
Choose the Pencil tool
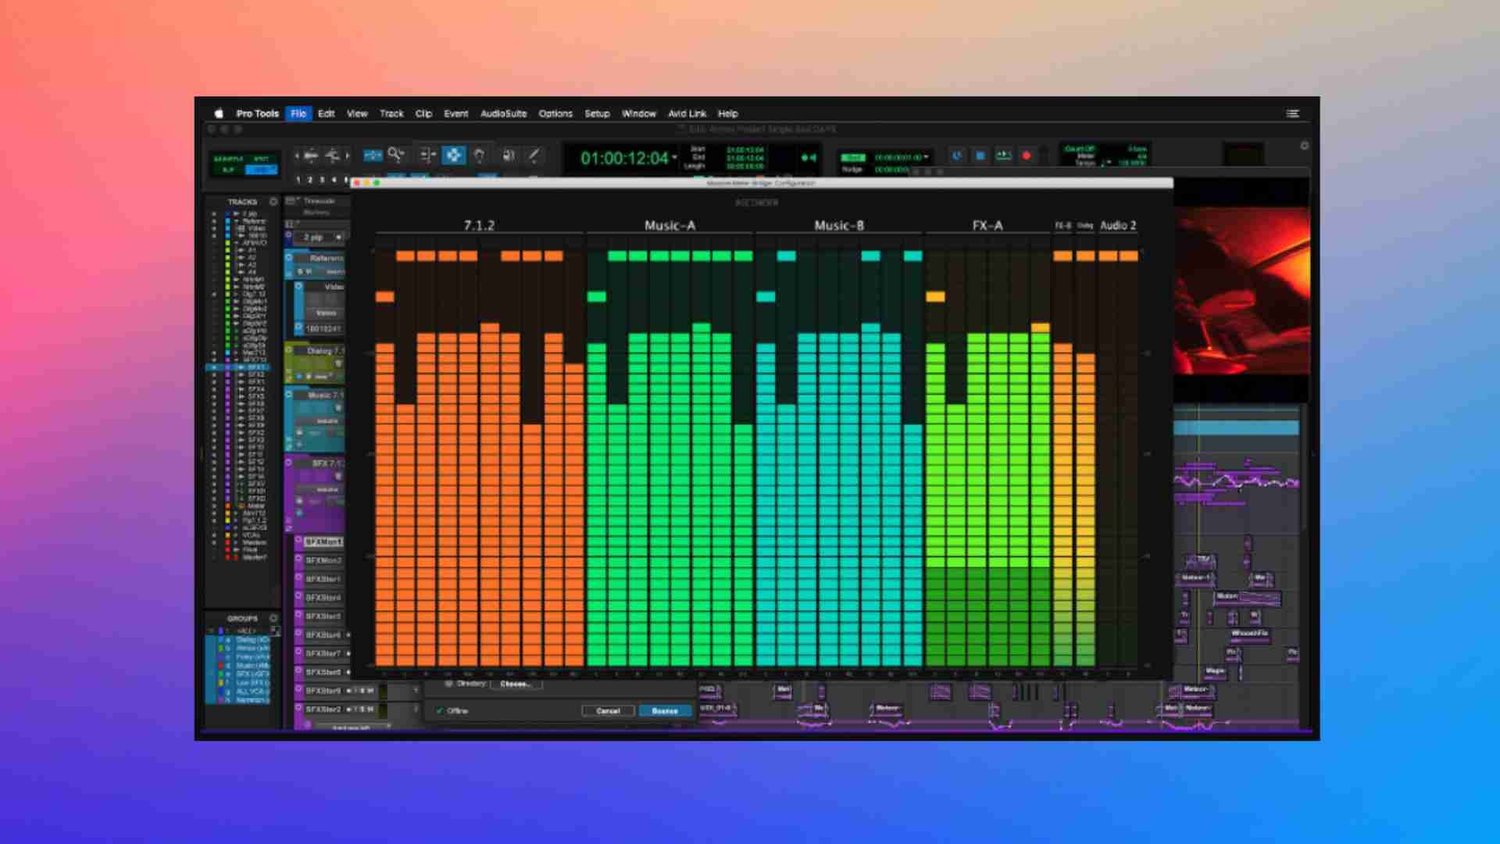pyautogui.click(x=533, y=153)
